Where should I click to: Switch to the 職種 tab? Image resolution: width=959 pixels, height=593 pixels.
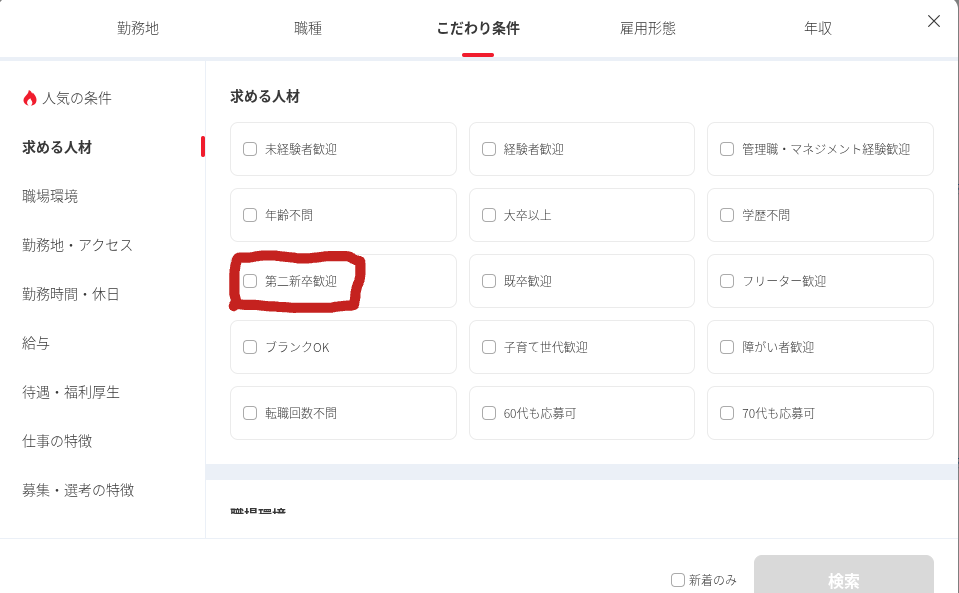coord(308,28)
